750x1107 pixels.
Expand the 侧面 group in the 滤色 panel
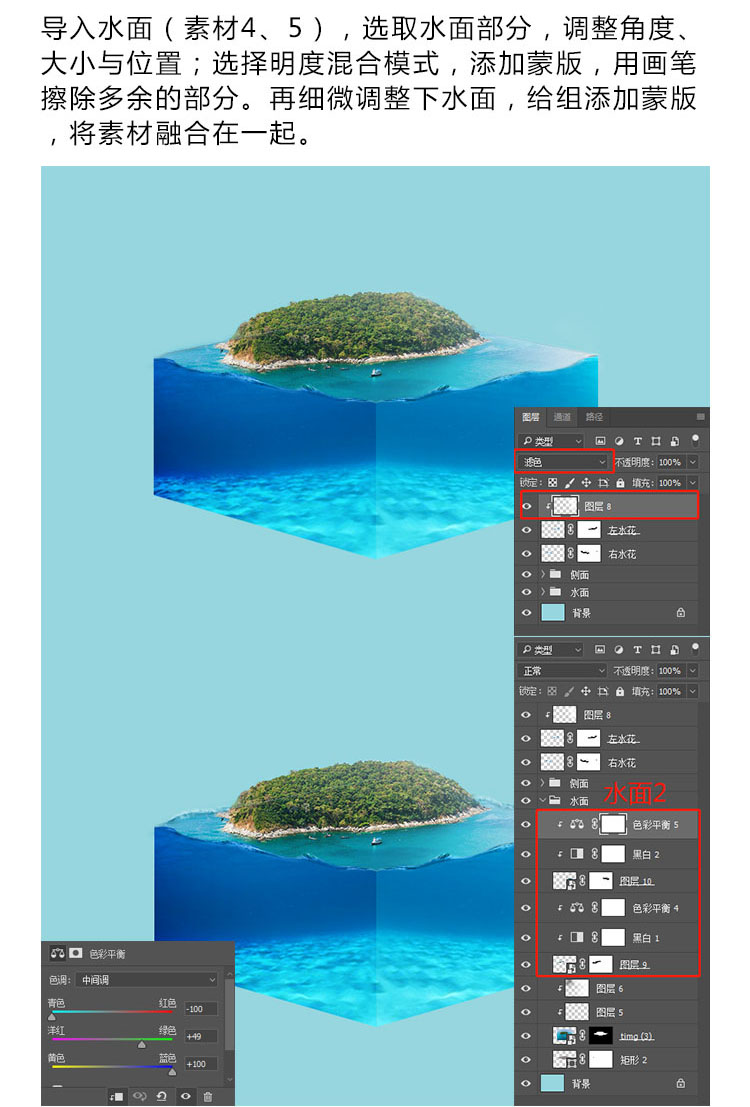click(542, 574)
